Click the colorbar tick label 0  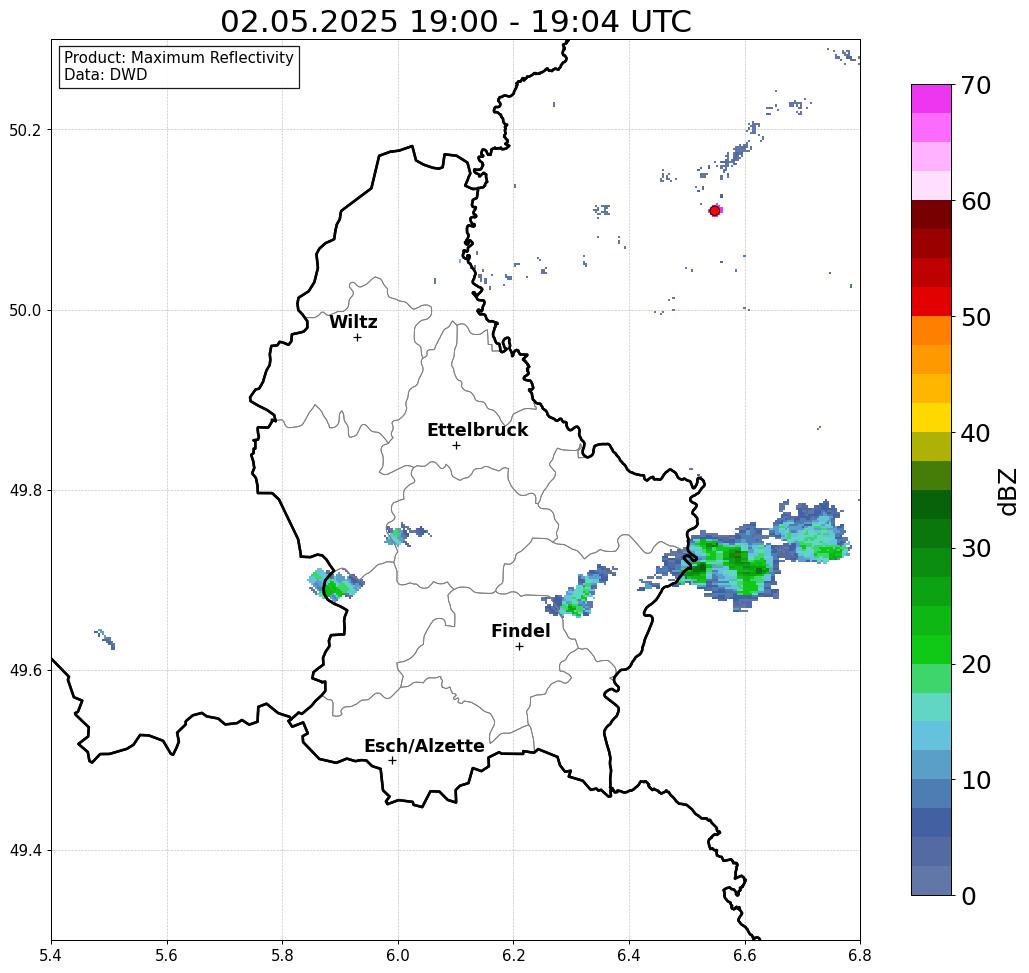point(969,896)
